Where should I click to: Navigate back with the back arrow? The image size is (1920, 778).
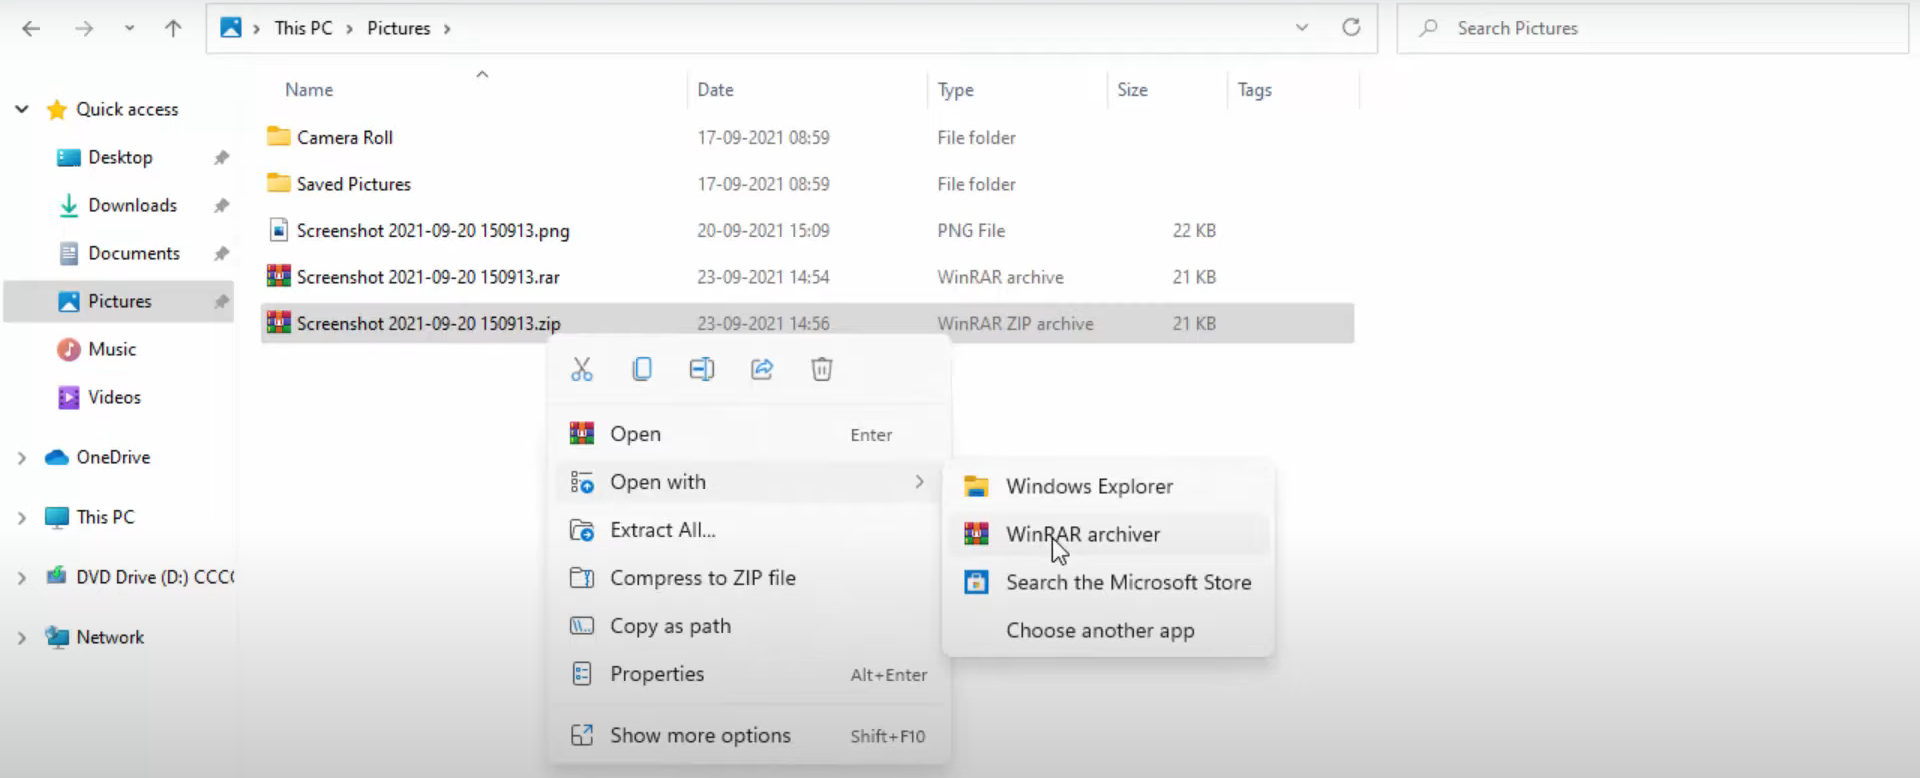click(31, 28)
